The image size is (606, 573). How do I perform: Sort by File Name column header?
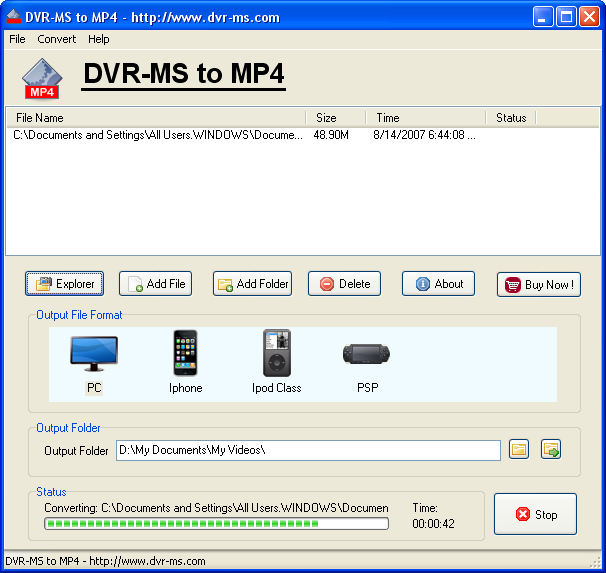click(156, 117)
